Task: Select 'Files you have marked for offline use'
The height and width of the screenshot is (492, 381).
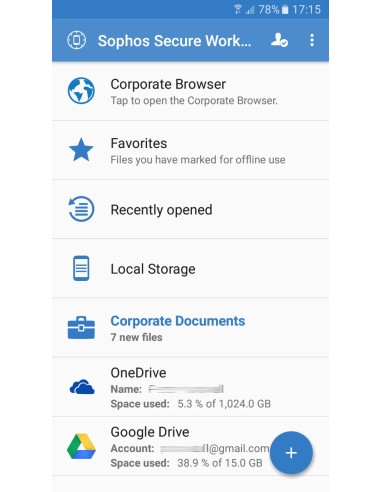Action: pyautogui.click(x=198, y=160)
